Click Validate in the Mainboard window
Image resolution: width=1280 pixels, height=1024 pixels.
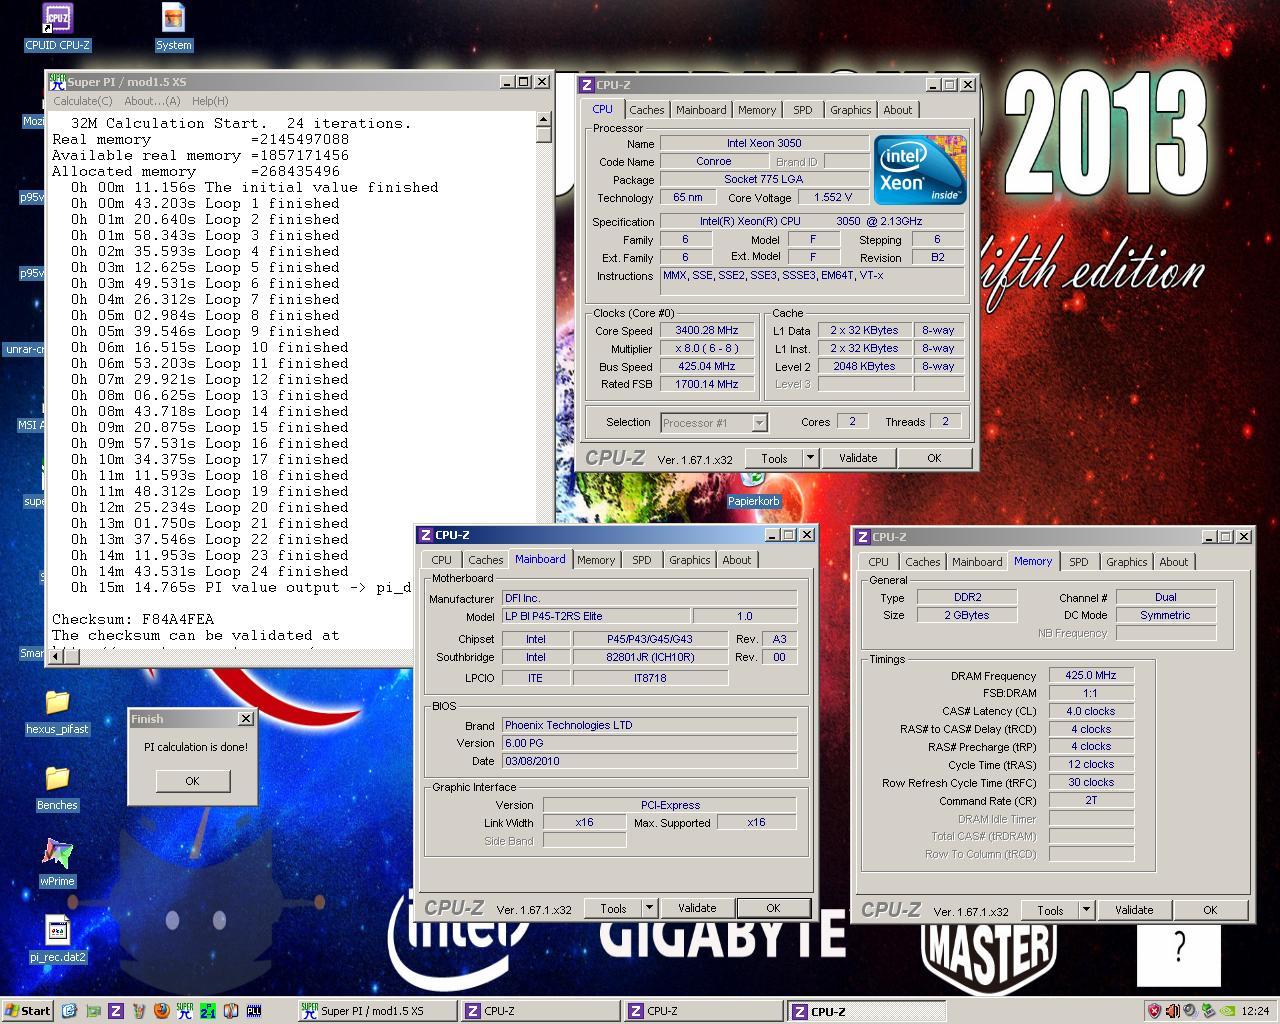coord(697,908)
